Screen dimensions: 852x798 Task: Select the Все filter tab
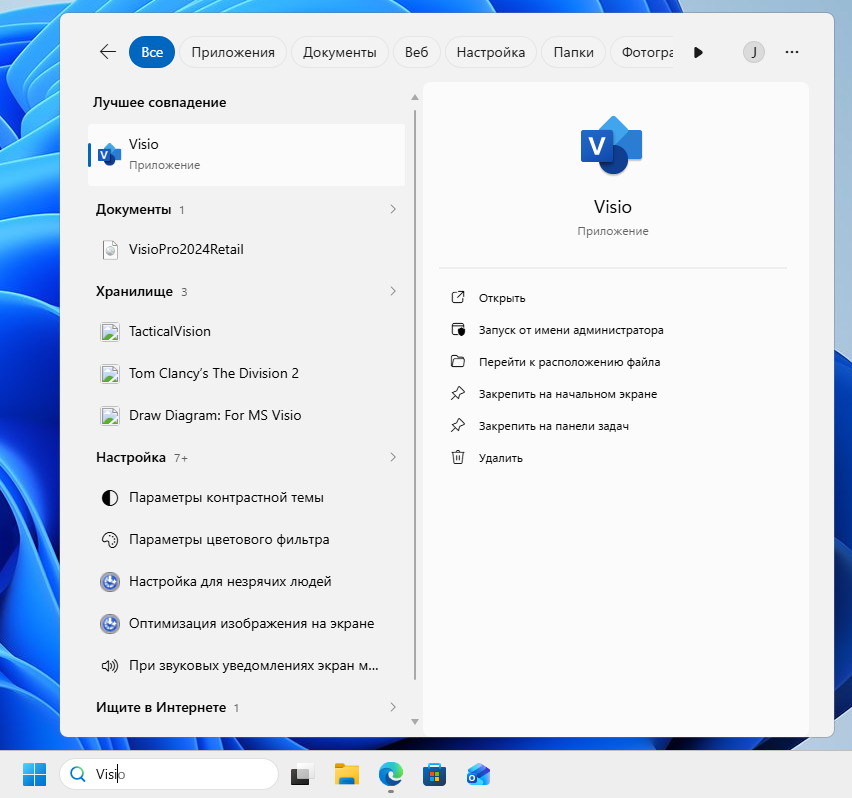152,52
